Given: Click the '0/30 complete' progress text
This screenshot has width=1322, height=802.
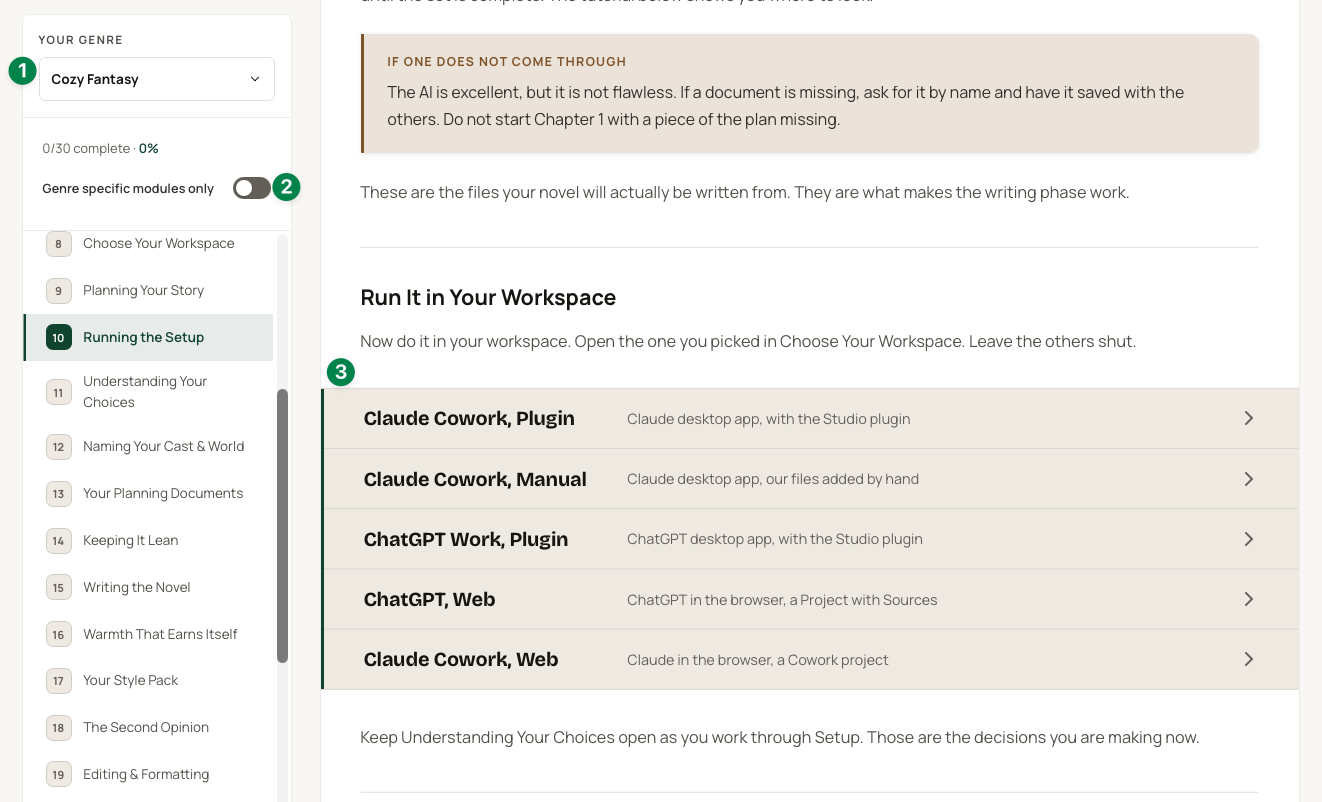Looking at the screenshot, I should point(86,148).
